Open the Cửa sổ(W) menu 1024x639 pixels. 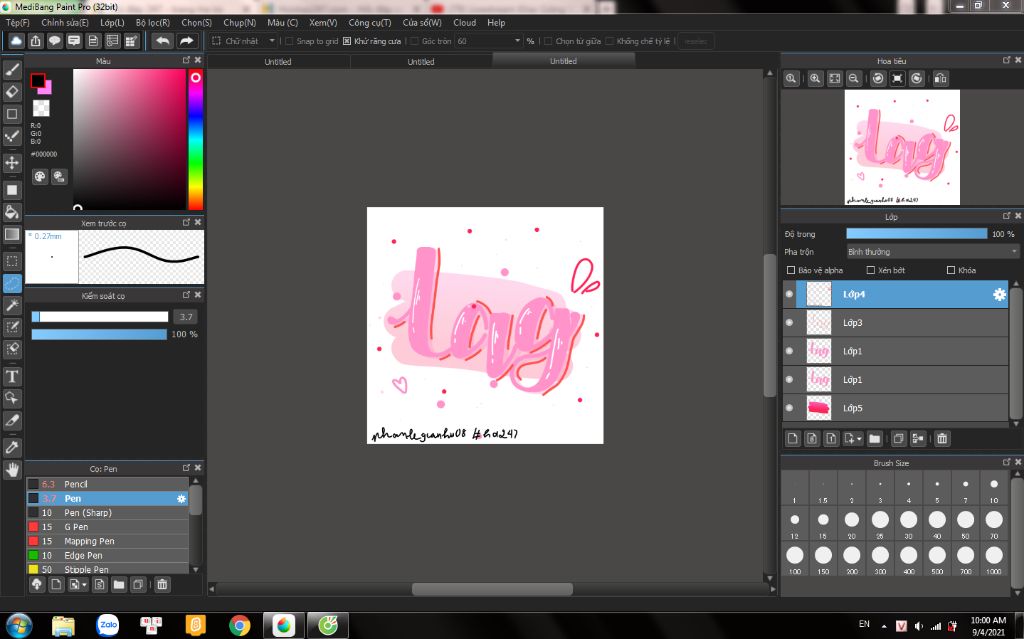click(422, 22)
